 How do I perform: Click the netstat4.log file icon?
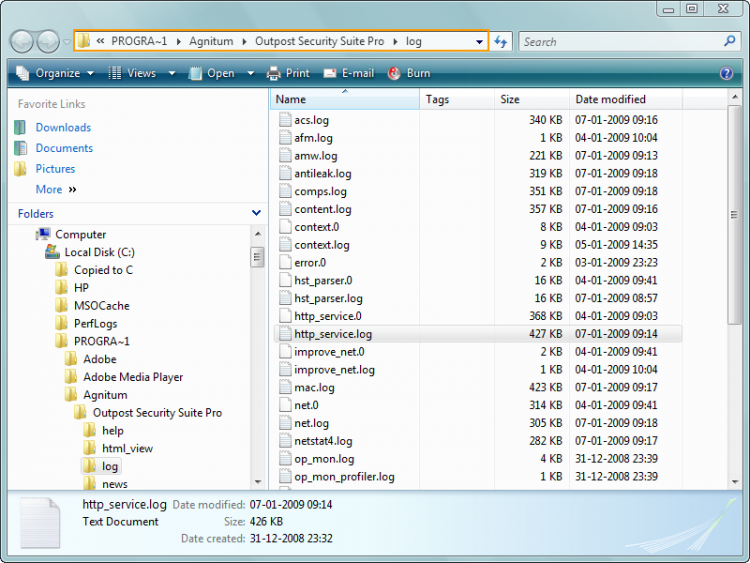[x=285, y=441]
